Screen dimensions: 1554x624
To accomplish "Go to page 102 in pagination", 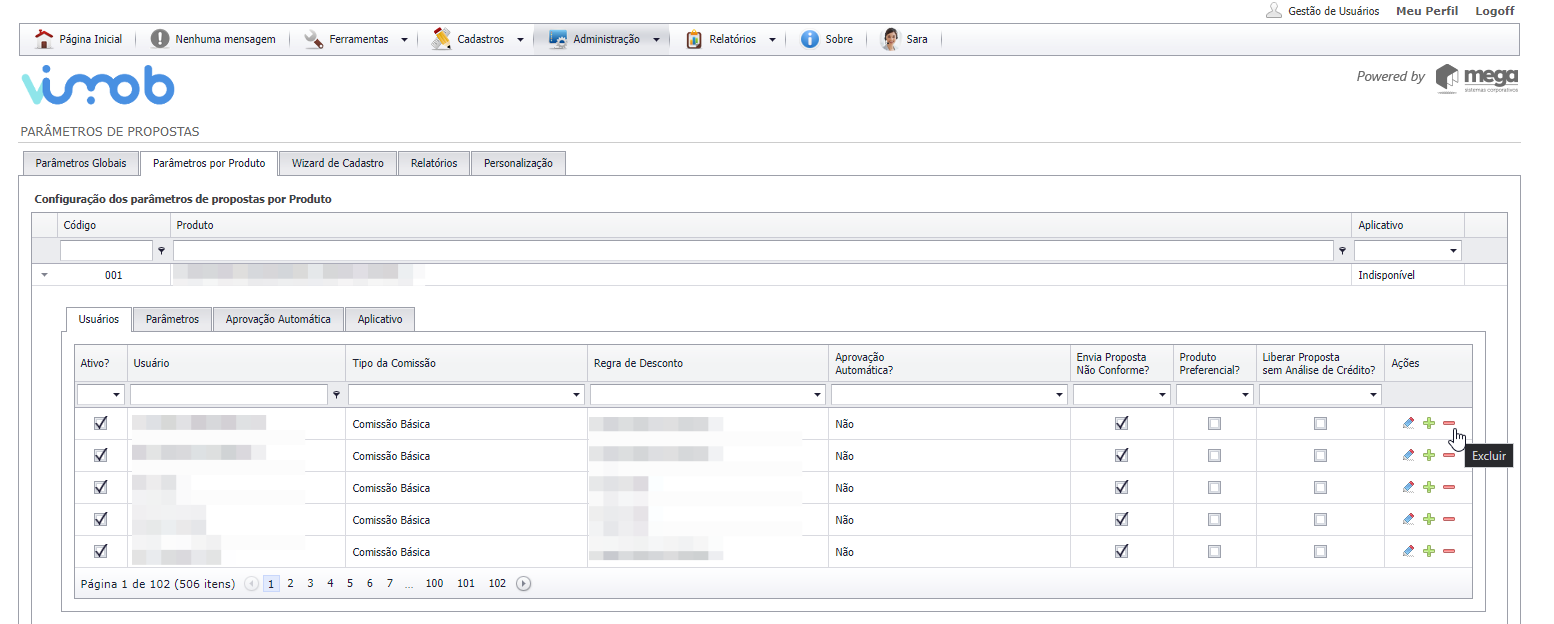I will [x=497, y=584].
